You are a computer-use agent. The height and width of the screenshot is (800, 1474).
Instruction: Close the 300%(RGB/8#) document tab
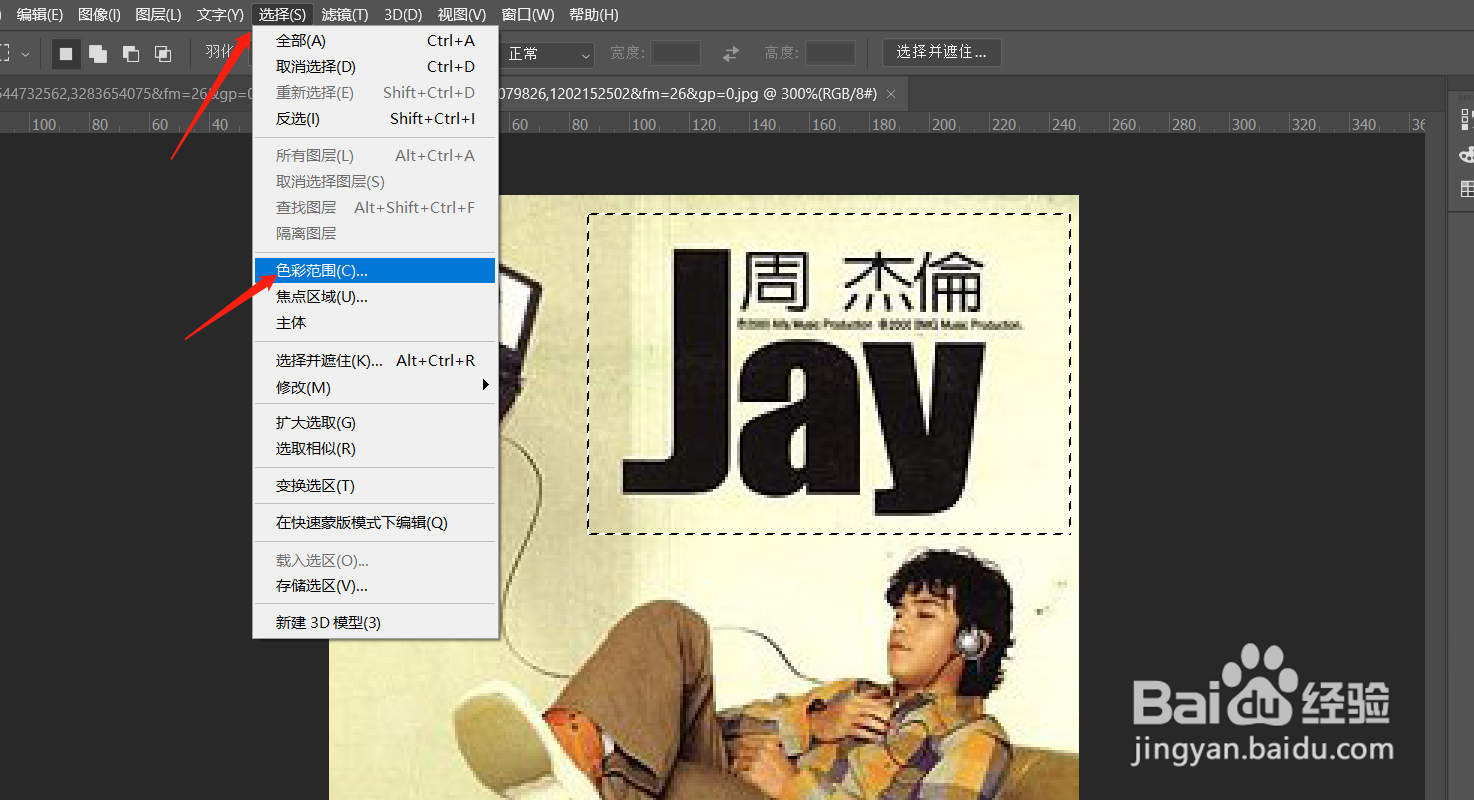click(x=891, y=94)
